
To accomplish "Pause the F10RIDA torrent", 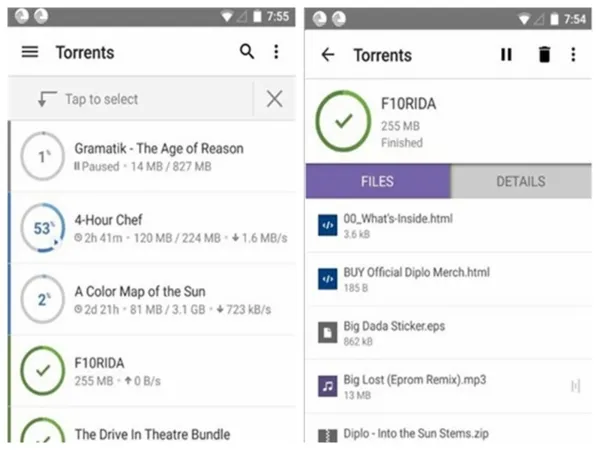I will [x=506, y=54].
